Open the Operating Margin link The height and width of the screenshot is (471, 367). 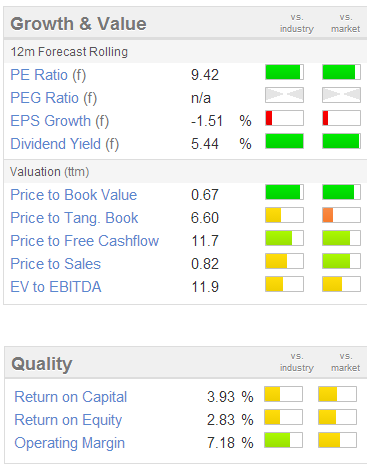69,443
